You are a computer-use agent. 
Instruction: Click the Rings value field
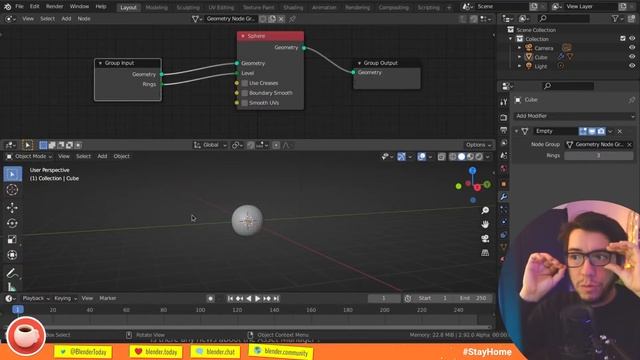click(598, 156)
